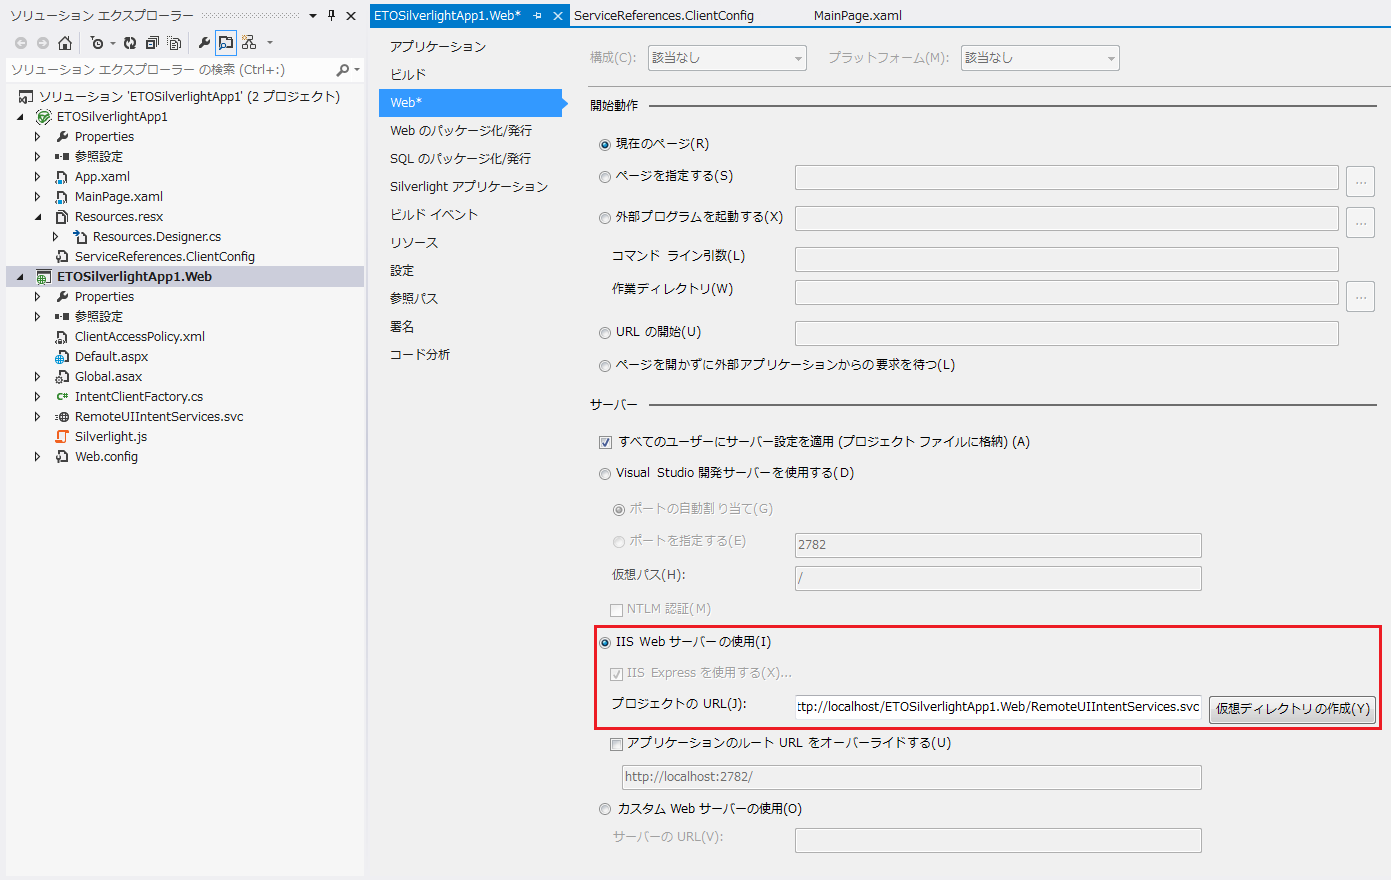Viewport: 1391px width, 880px height.
Task: Click the Home icon in Solution Explorer toolbar
Action: (x=65, y=43)
